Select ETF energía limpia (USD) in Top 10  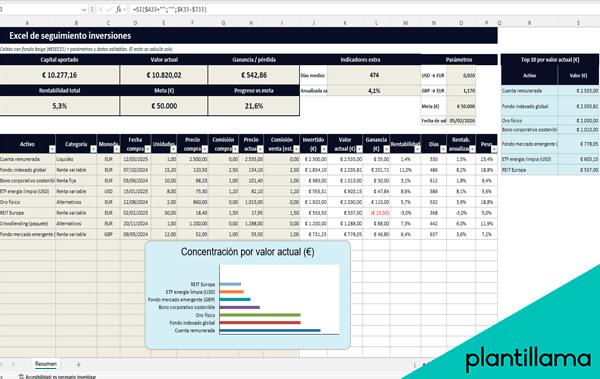click(530, 159)
